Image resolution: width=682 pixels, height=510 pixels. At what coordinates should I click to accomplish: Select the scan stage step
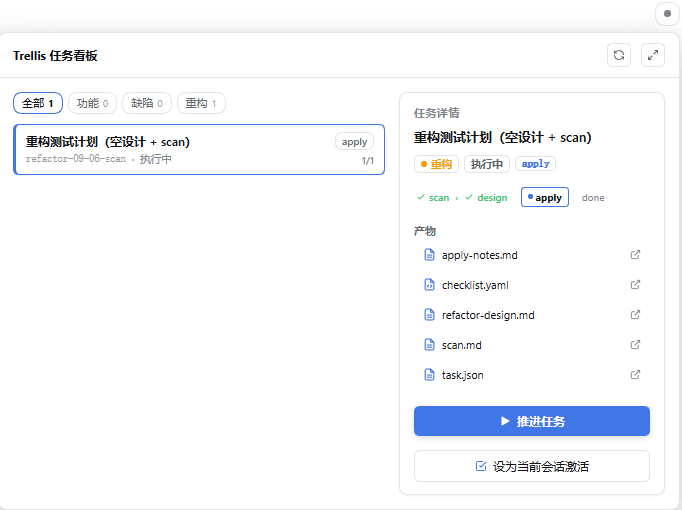coord(433,198)
